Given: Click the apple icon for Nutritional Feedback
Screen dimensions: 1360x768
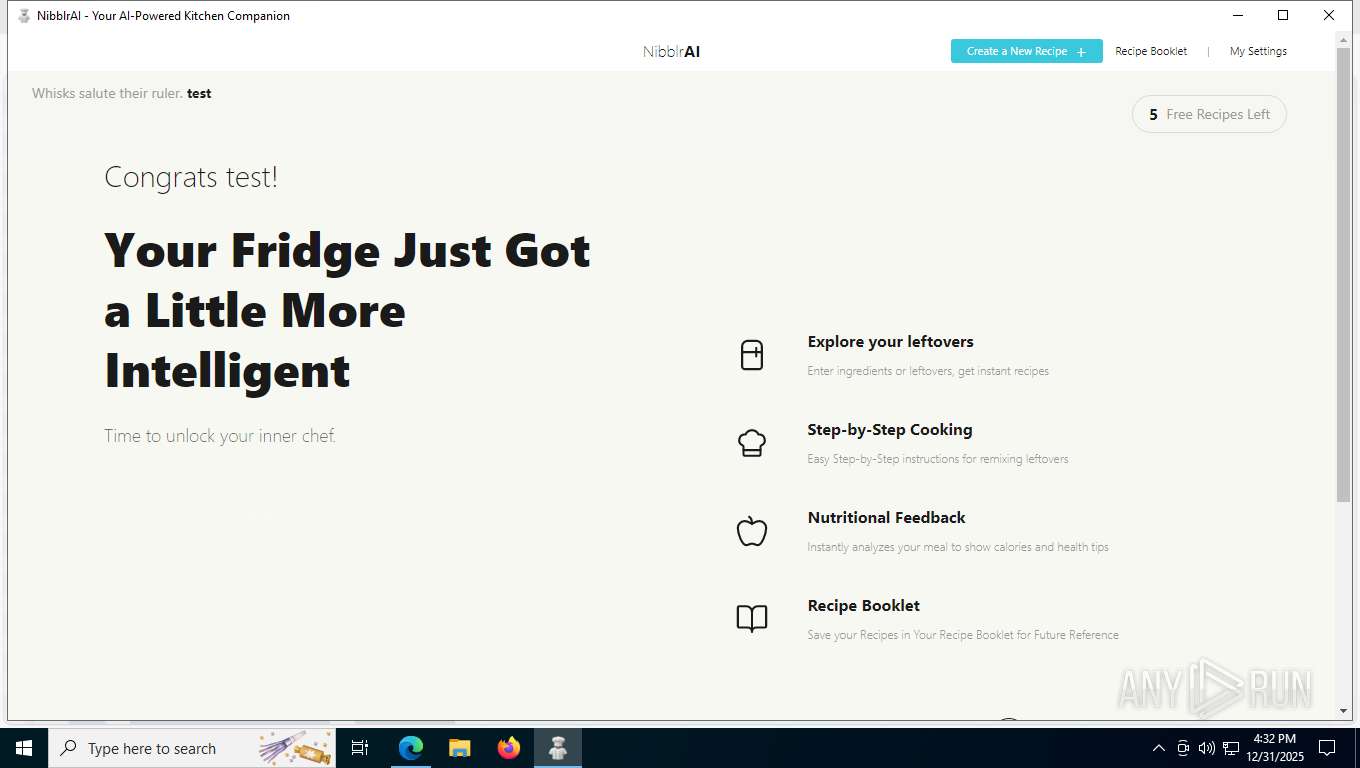Looking at the screenshot, I should (x=752, y=531).
